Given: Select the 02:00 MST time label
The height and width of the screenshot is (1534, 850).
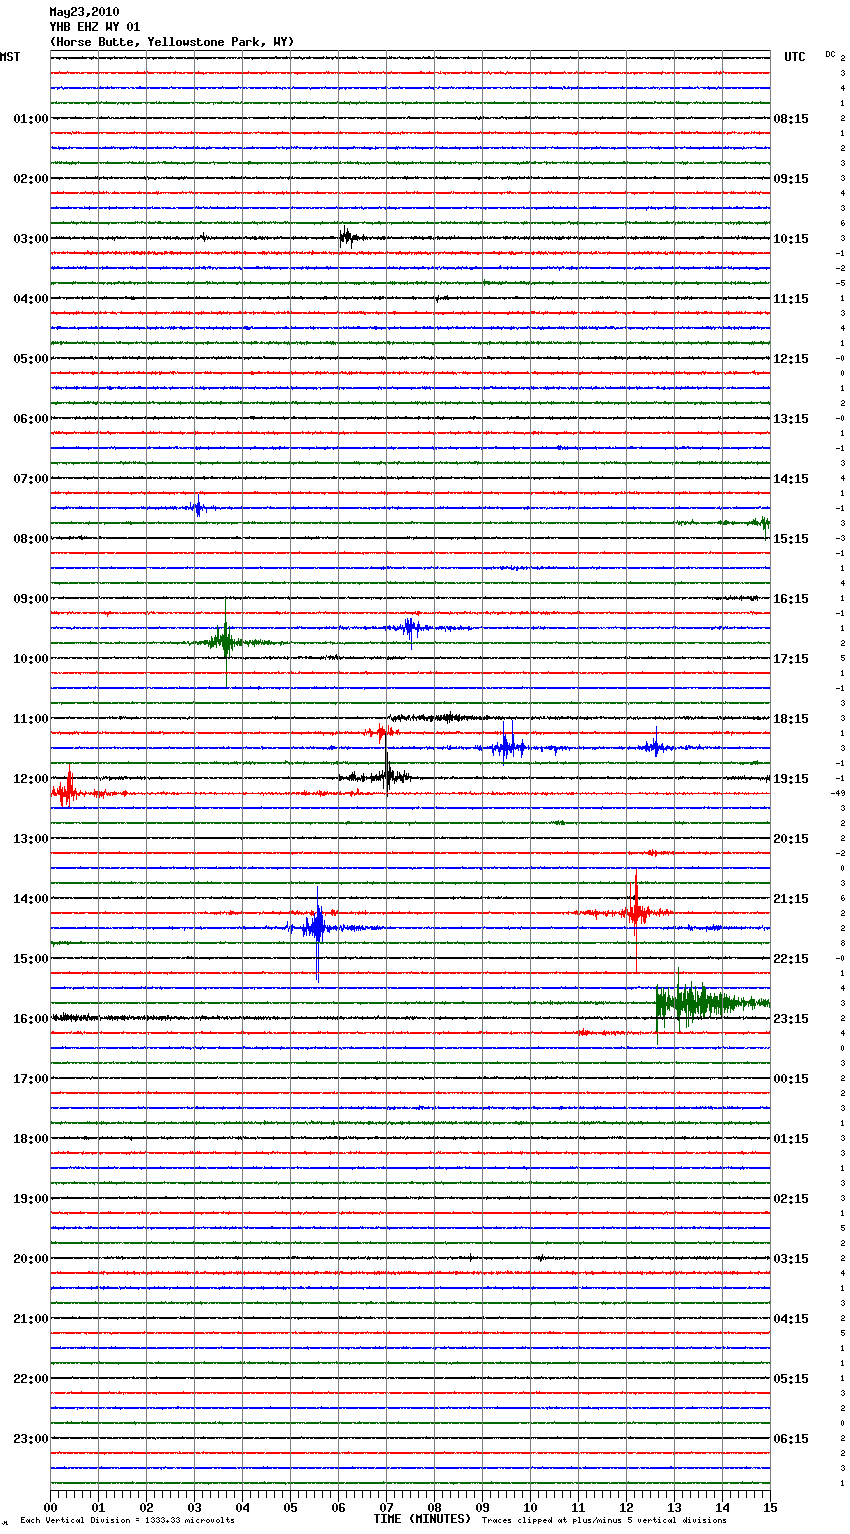Looking at the screenshot, I should (31, 179).
